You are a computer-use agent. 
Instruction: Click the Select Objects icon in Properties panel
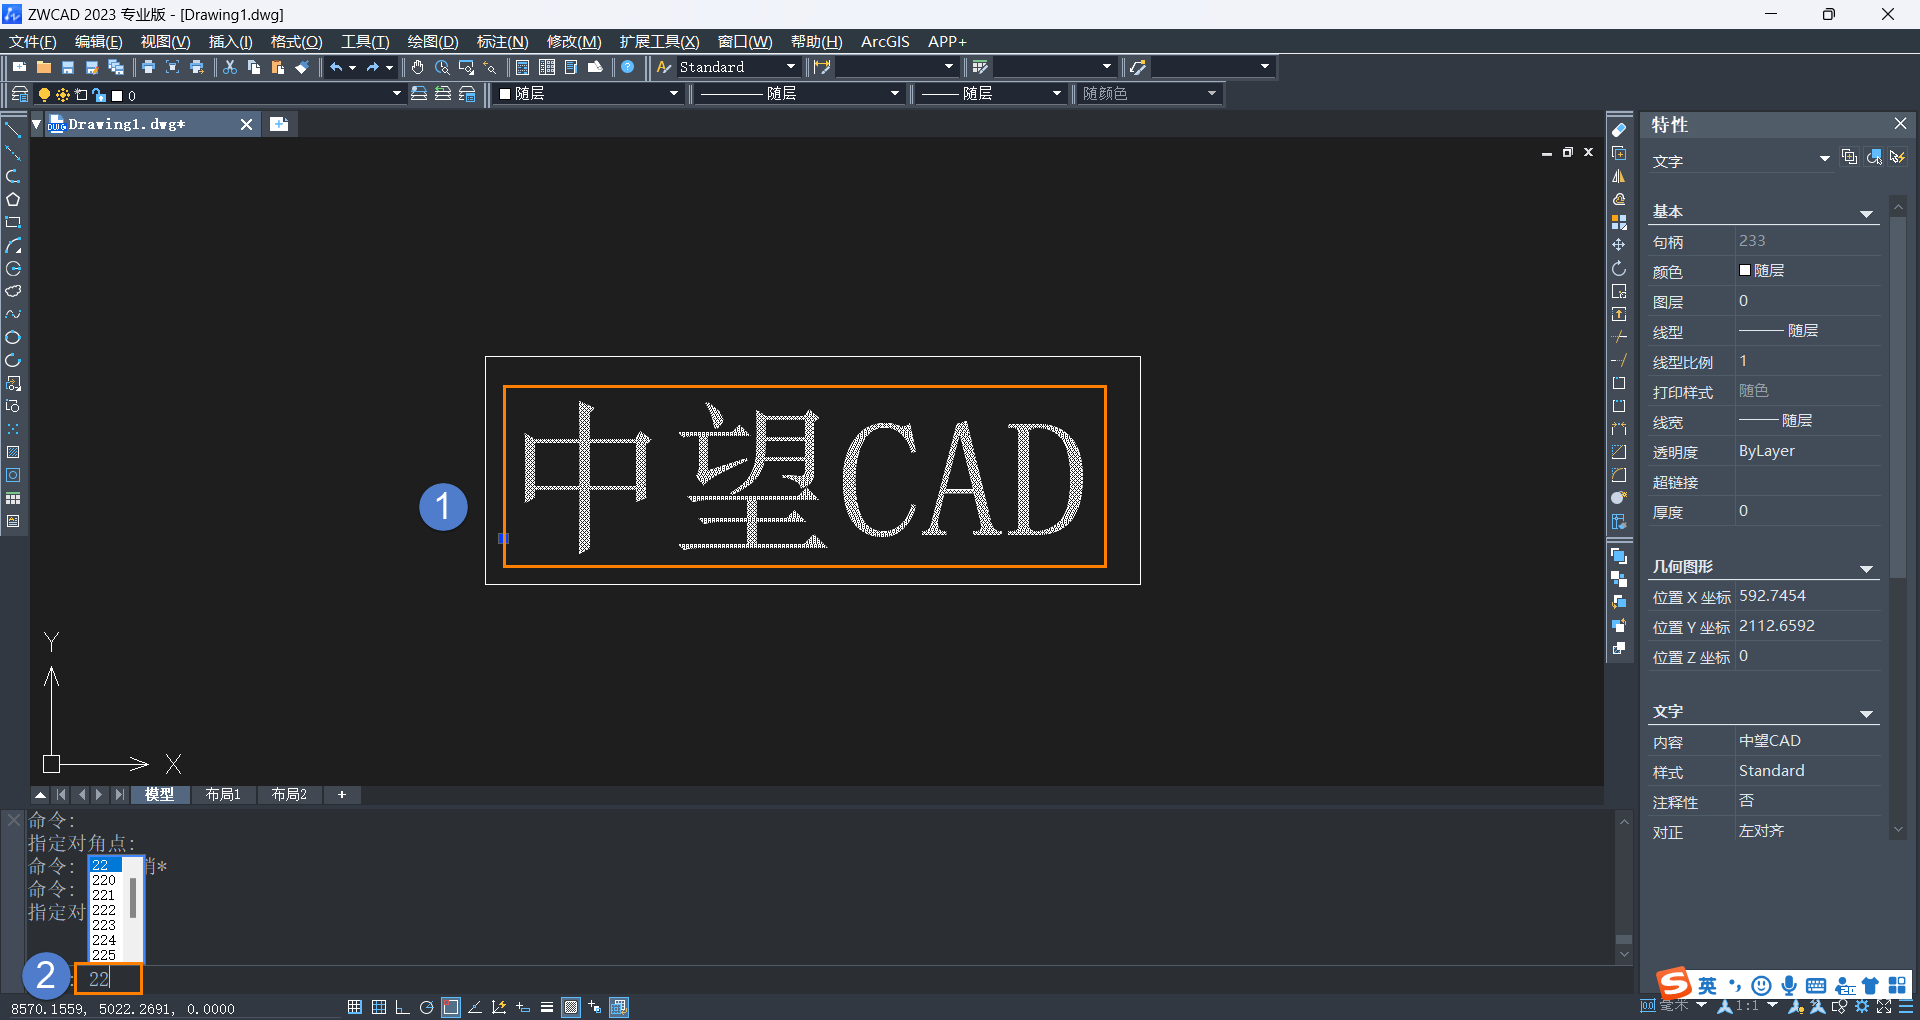[1874, 158]
